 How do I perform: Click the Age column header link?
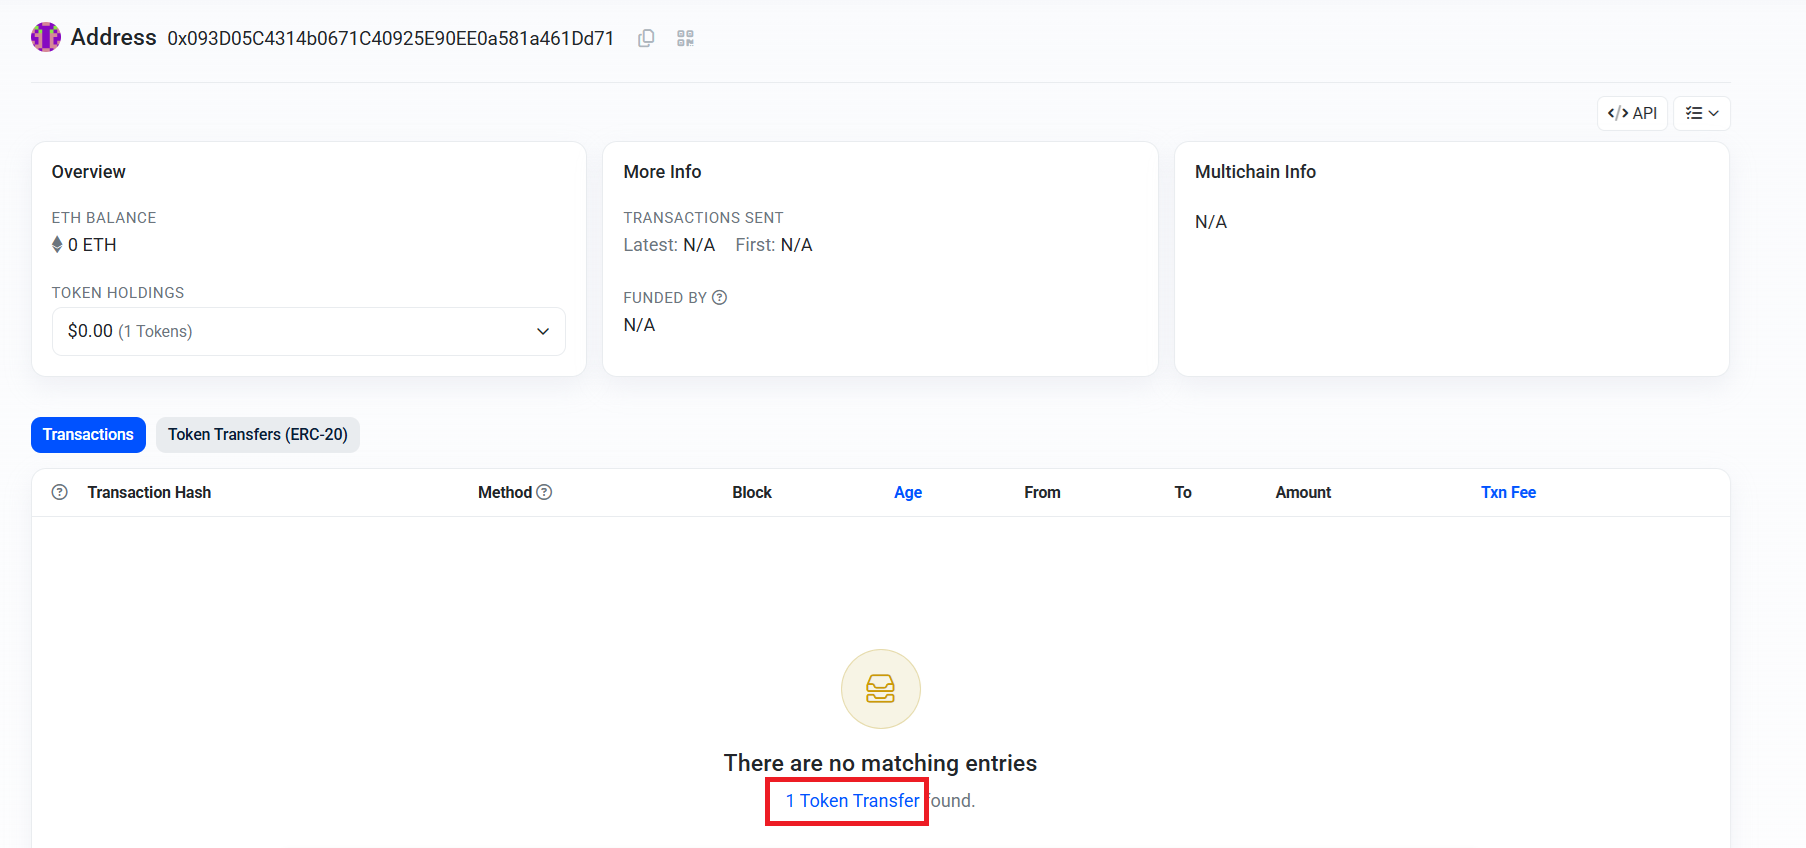(x=908, y=492)
